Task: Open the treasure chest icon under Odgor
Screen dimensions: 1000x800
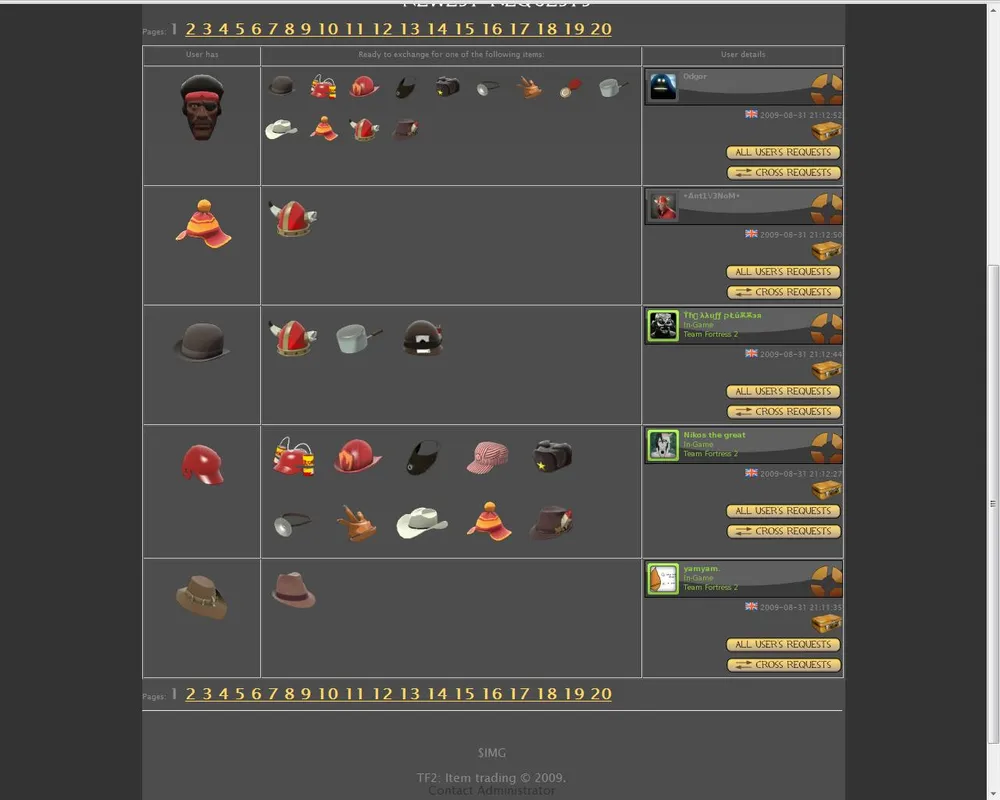Action: [x=827, y=132]
